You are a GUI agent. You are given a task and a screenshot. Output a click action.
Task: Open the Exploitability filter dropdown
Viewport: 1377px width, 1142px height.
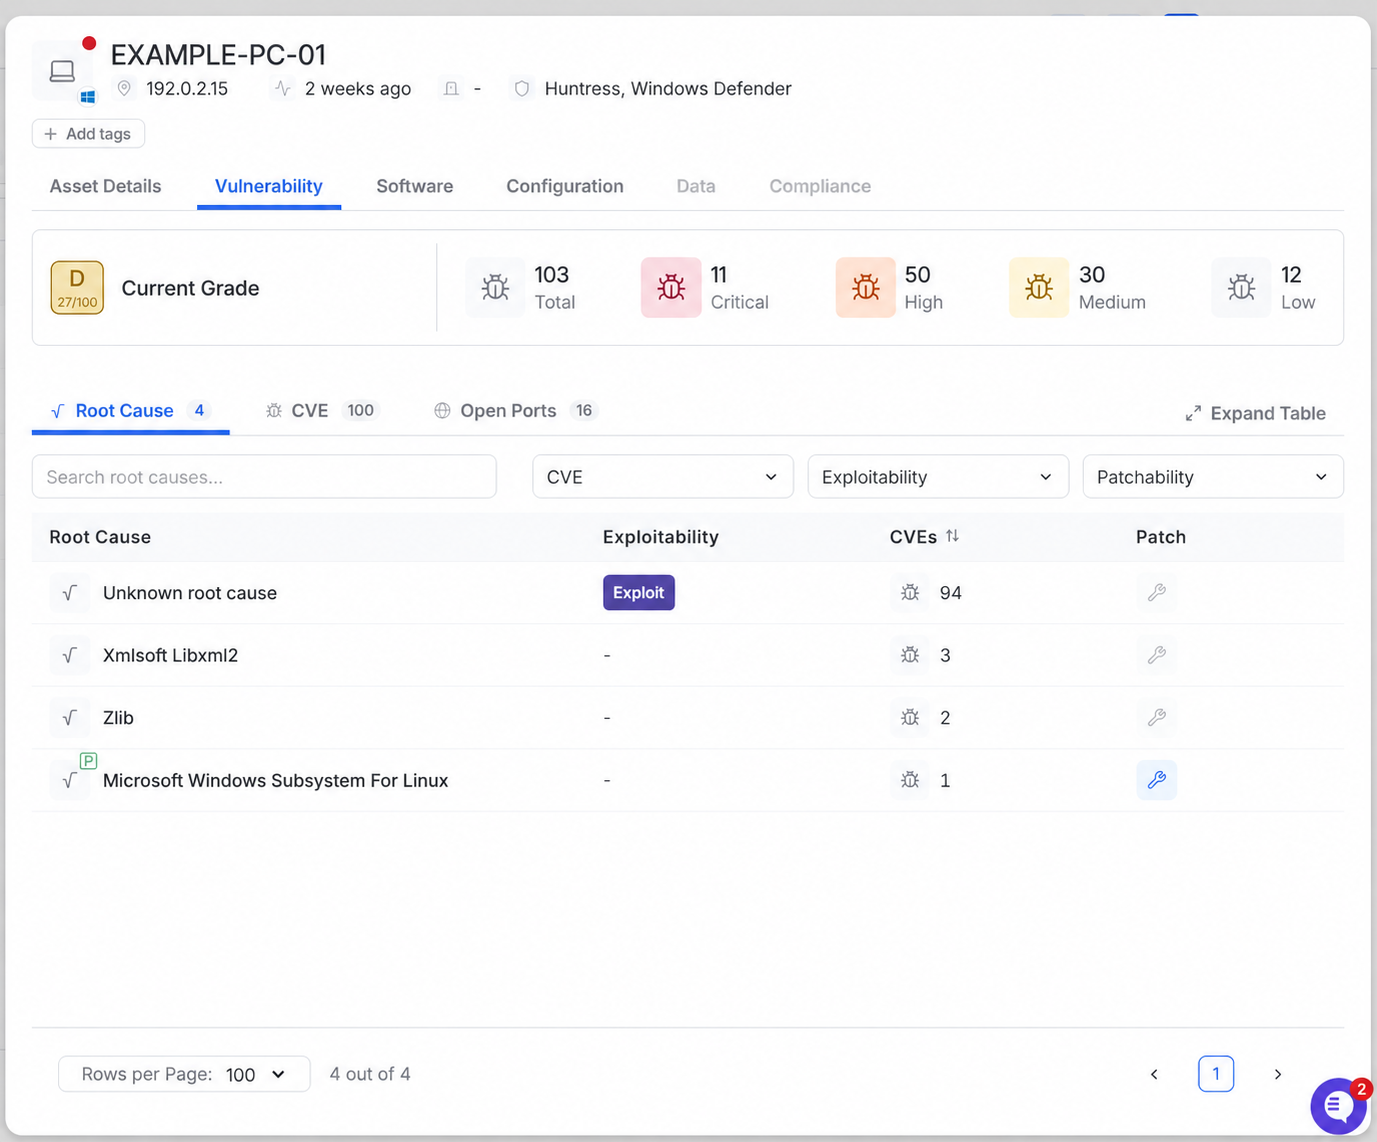pos(938,477)
